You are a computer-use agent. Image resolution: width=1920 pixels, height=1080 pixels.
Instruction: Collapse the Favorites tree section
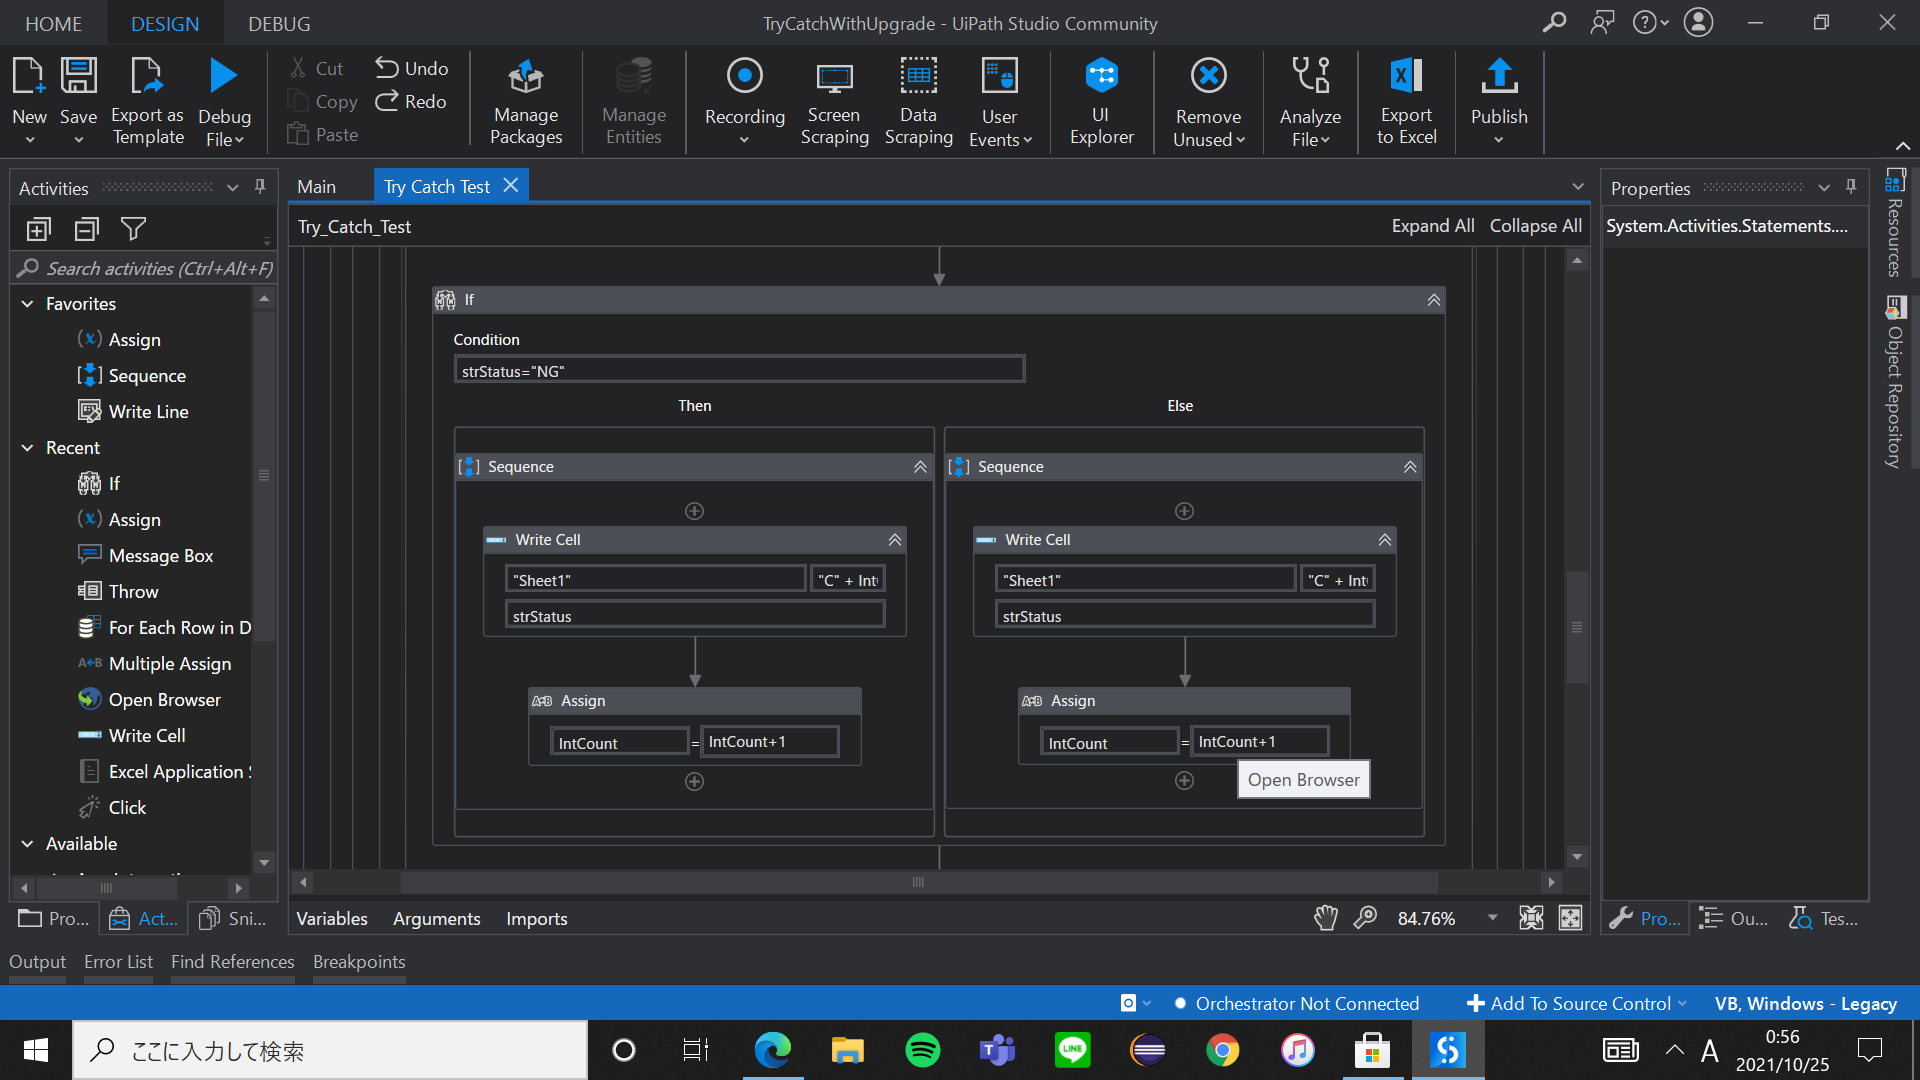tap(28, 304)
